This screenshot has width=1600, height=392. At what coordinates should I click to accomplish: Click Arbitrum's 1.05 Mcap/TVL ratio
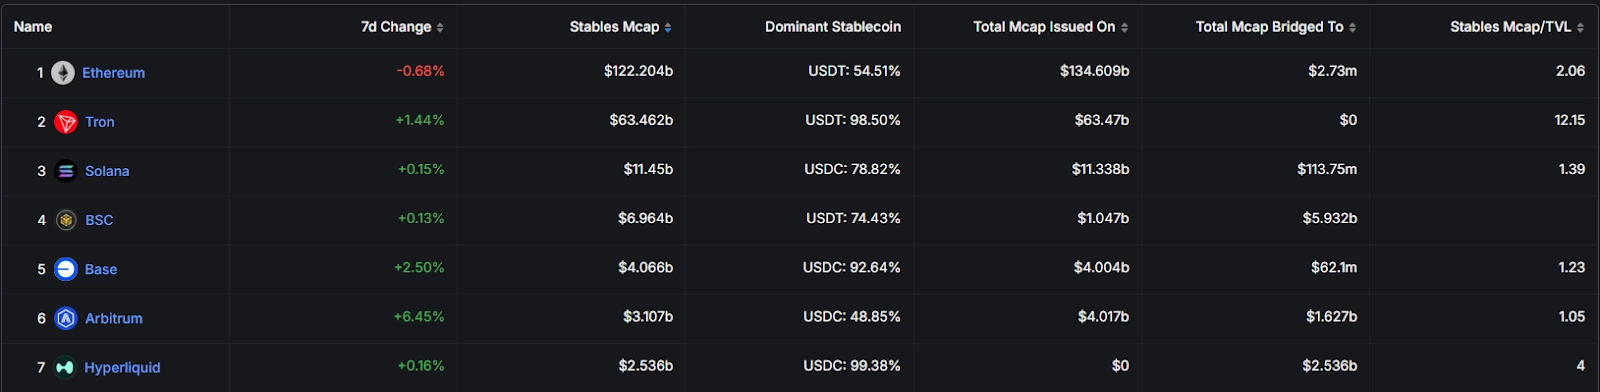1571,316
